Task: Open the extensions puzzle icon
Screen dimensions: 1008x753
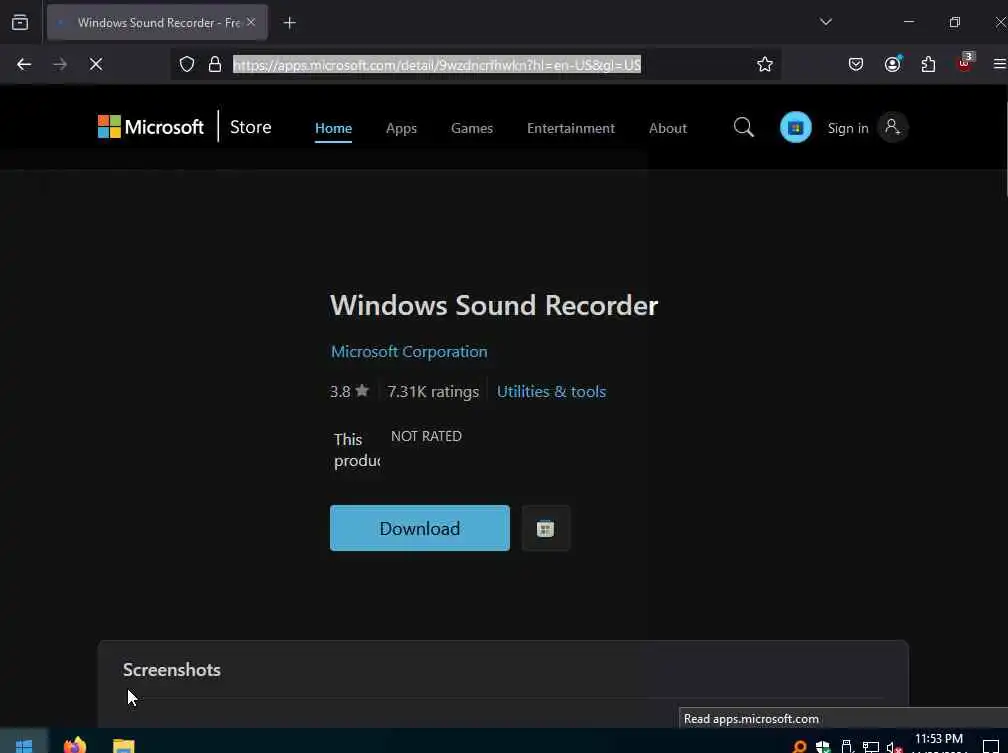Action: point(928,64)
